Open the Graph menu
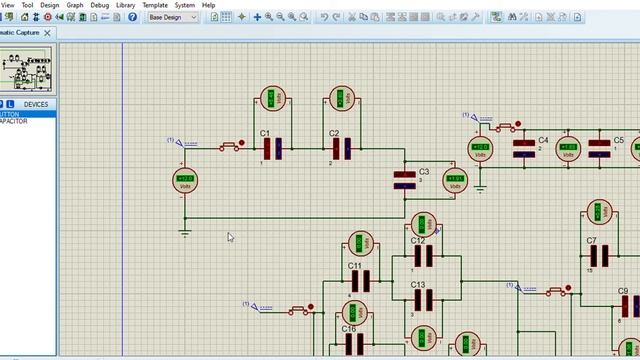 point(75,5)
